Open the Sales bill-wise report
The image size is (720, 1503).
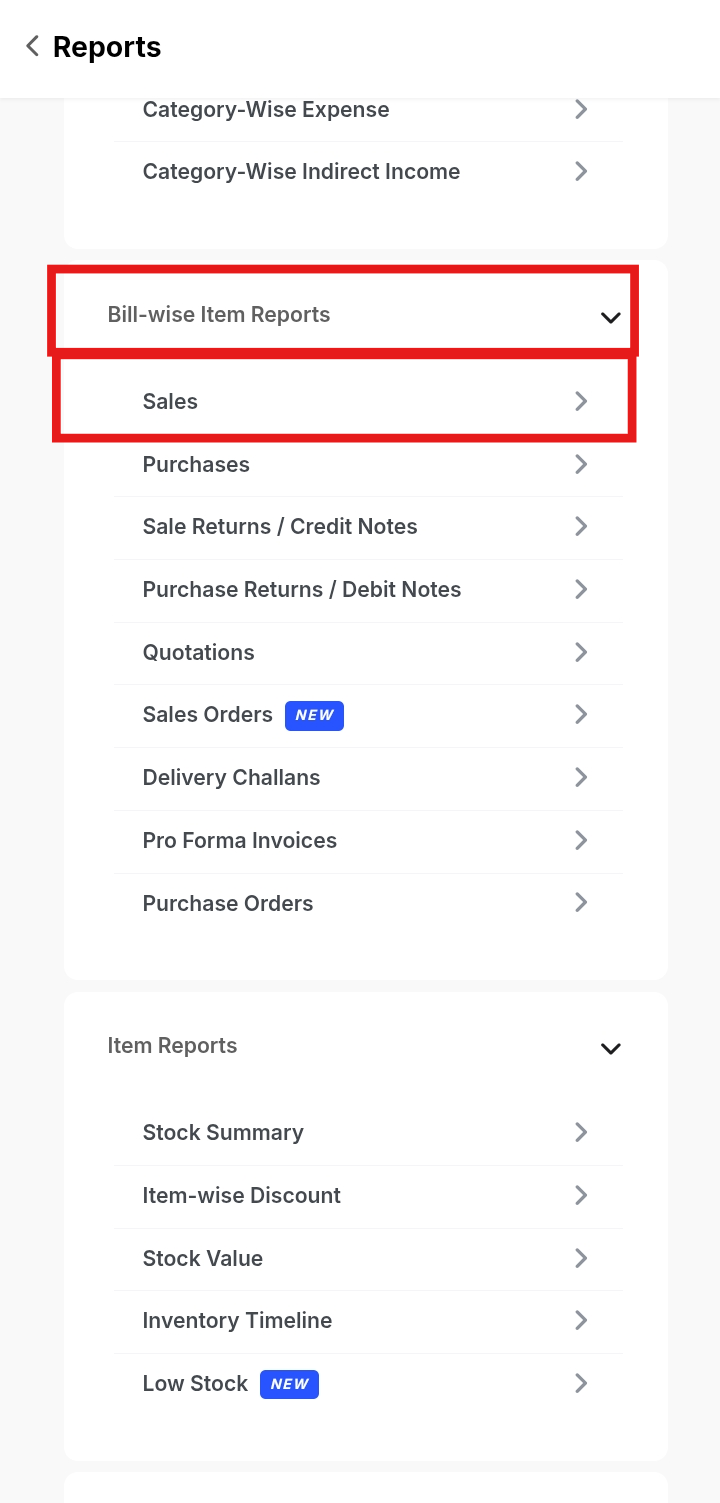pos(170,401)
